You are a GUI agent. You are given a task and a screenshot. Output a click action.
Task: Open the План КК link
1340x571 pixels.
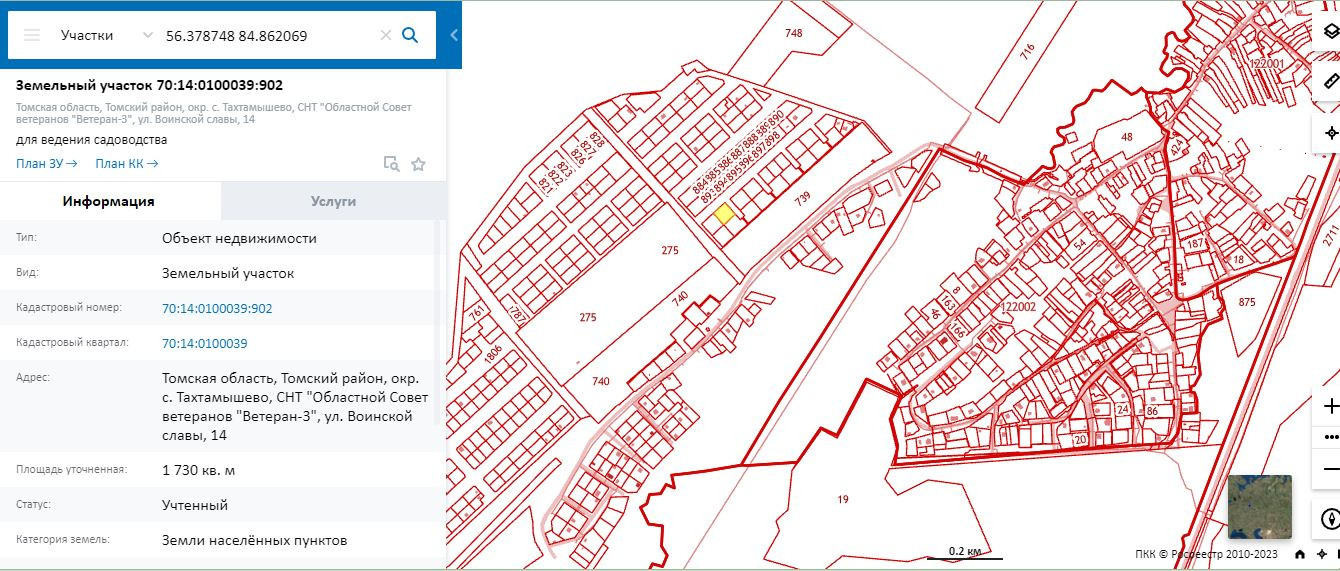click(x=127, y=164)
